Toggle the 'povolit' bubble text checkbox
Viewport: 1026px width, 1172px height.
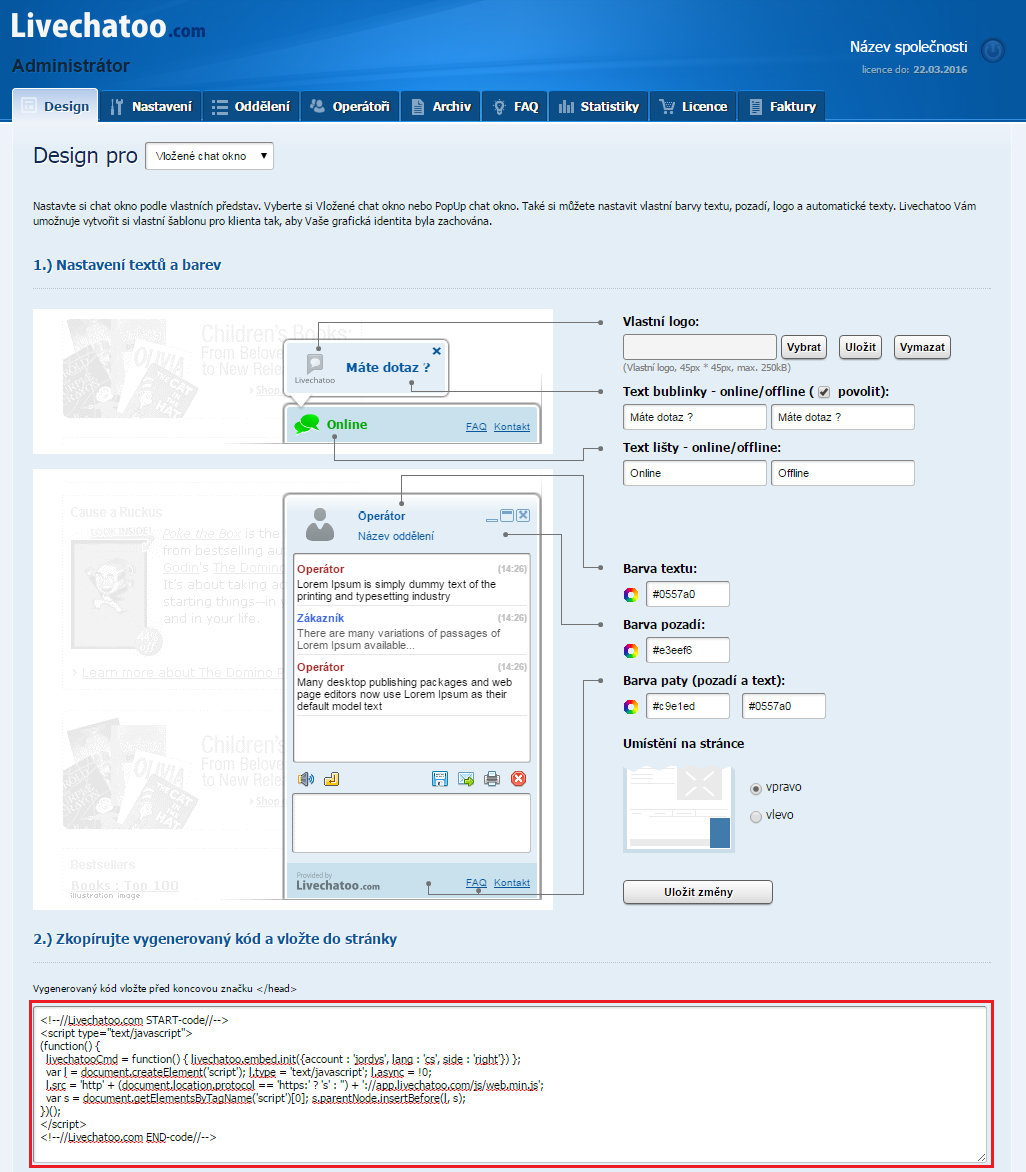click(824, 392)
